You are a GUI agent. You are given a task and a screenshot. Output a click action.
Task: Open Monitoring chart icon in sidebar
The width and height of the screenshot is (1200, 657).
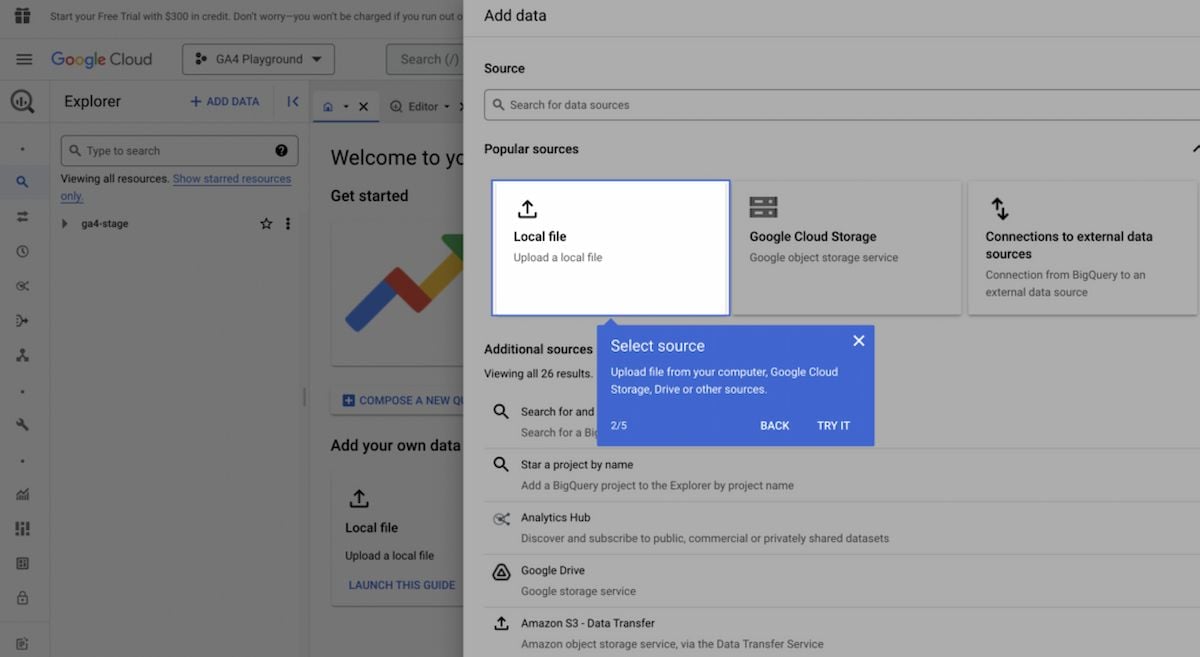point(22,494)
